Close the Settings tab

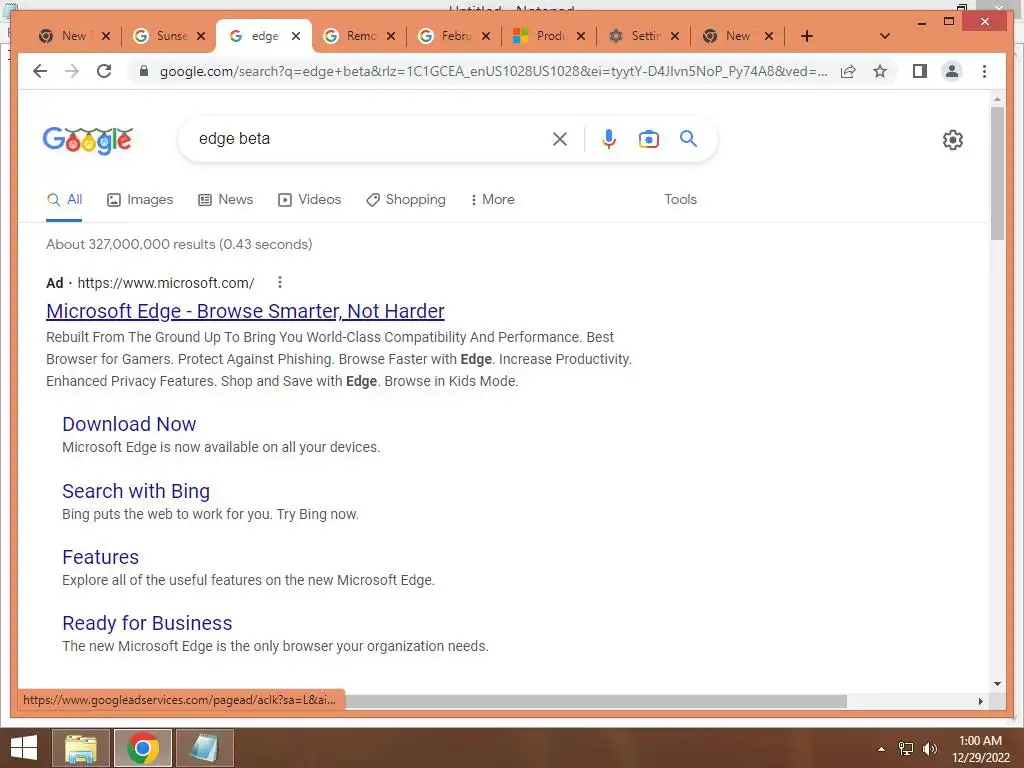click(675, 36)
